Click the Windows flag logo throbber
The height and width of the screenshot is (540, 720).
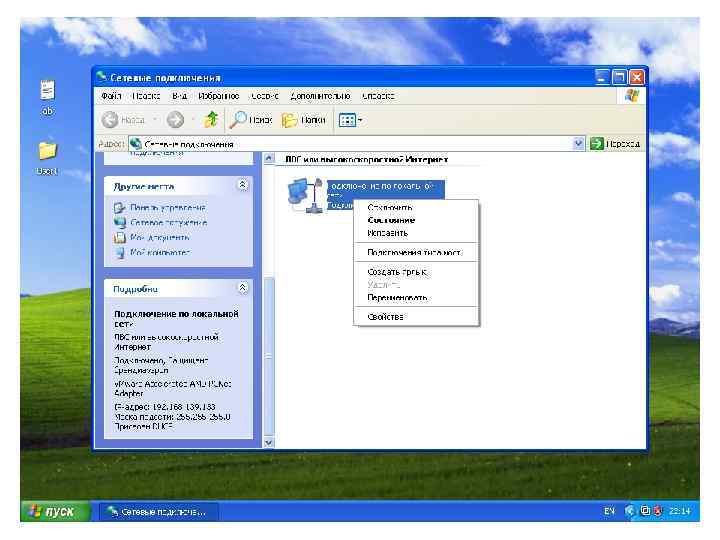point(632,96)
